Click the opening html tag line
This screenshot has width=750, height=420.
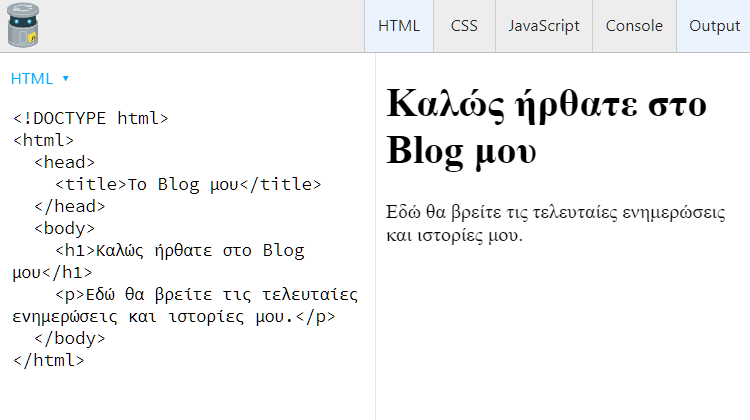coord(43,140)
